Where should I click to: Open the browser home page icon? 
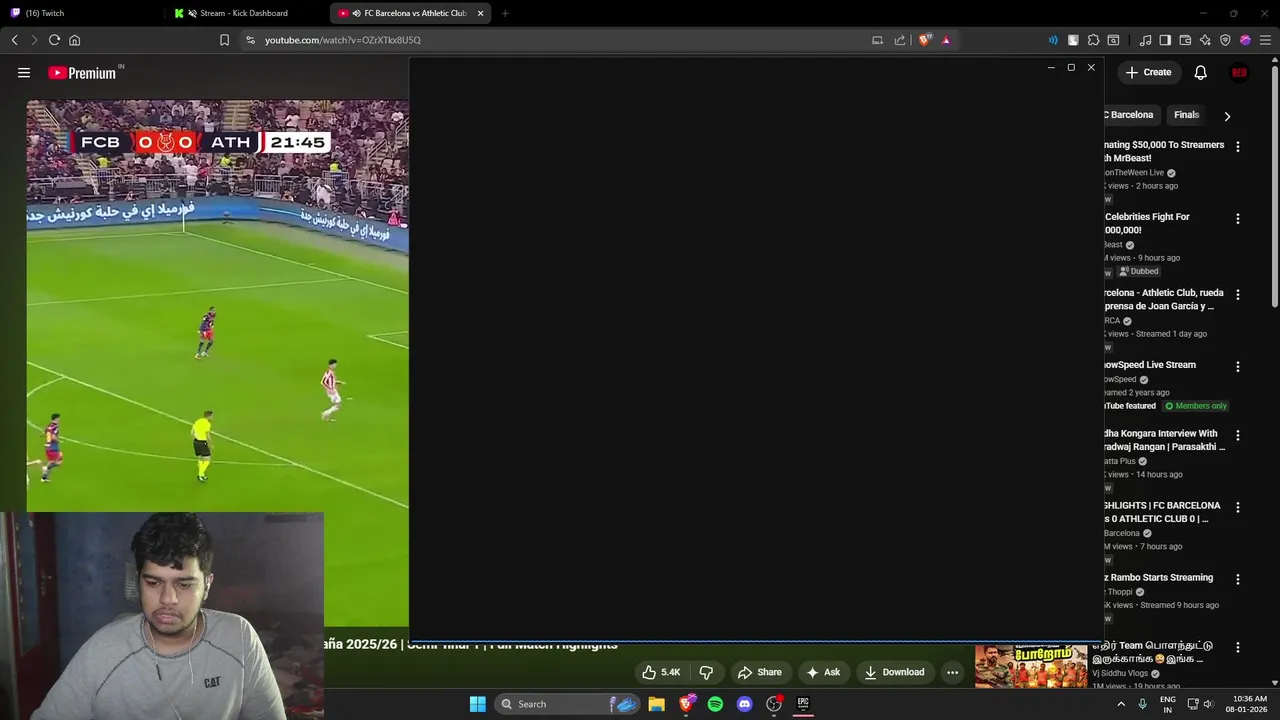tap(74, 40)
